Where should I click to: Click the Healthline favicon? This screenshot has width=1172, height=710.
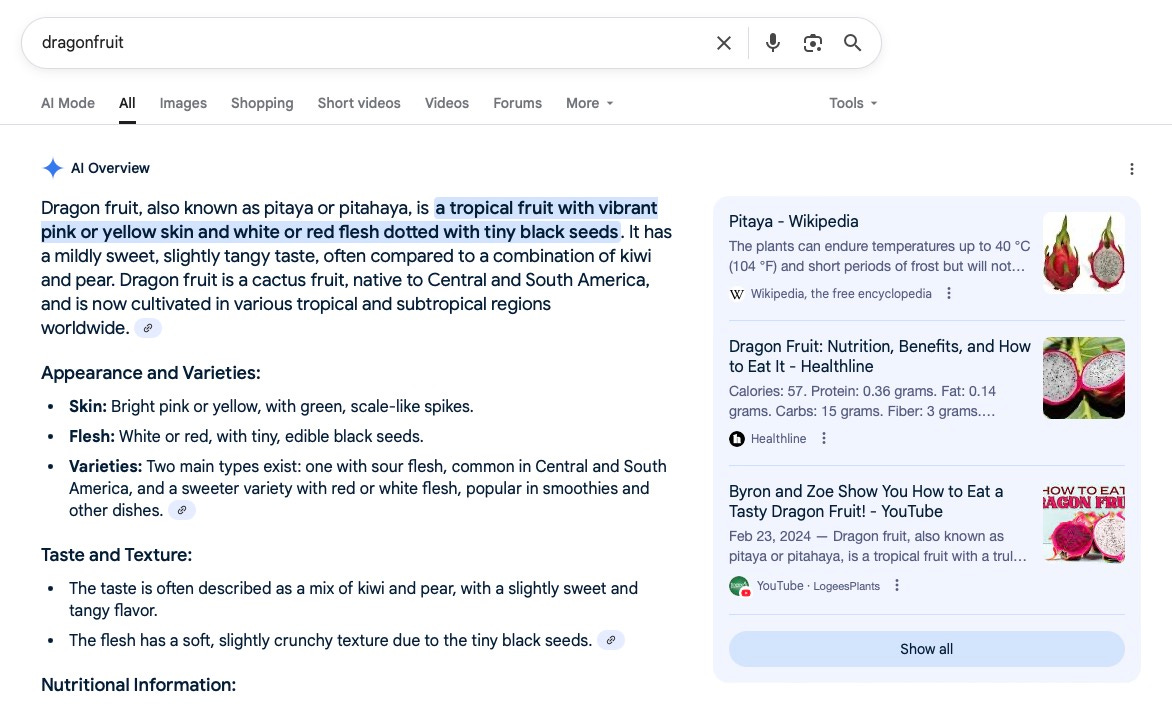coord(736,439)
